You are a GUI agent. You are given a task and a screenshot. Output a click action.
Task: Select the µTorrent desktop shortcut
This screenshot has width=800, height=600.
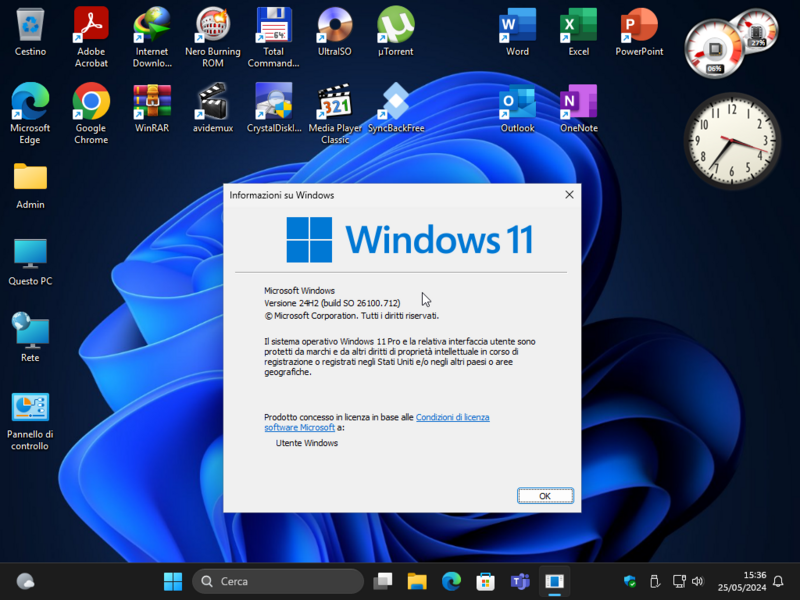pos(395,31)
